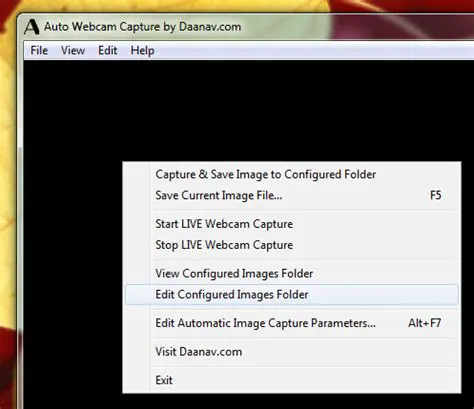474x409 pixels.
Task: Click the window title Auto Webcam Capture by Daanav.com
Action: coord(142,27)
